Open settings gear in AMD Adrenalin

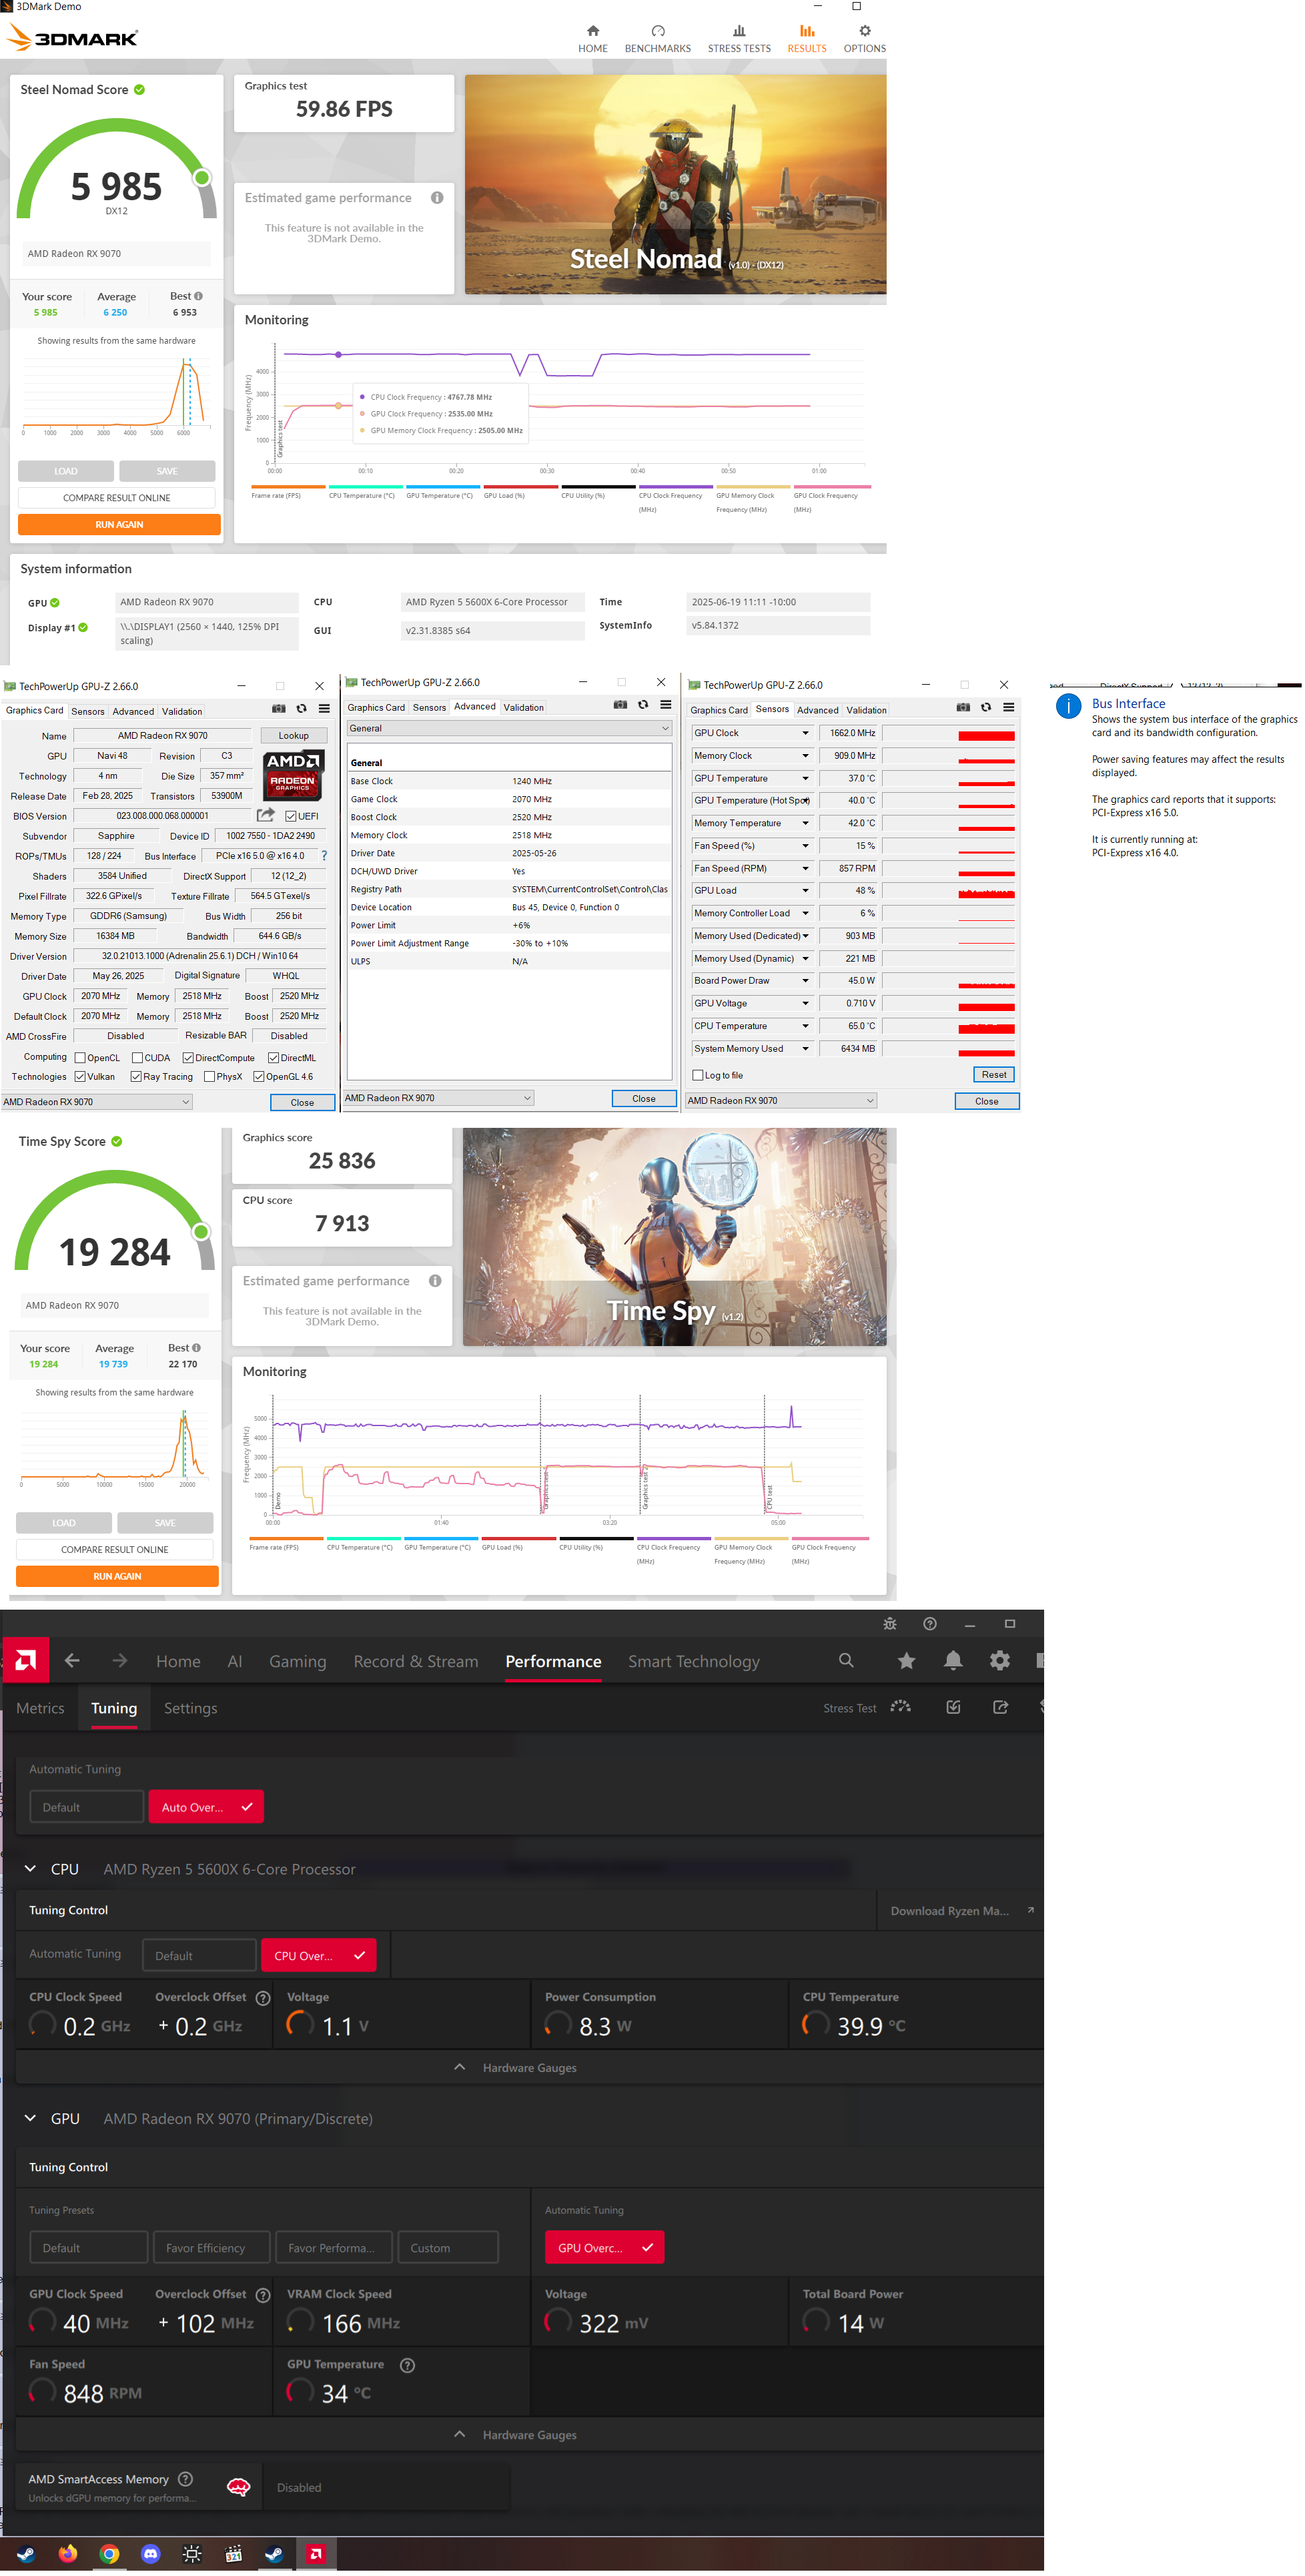999,1661
